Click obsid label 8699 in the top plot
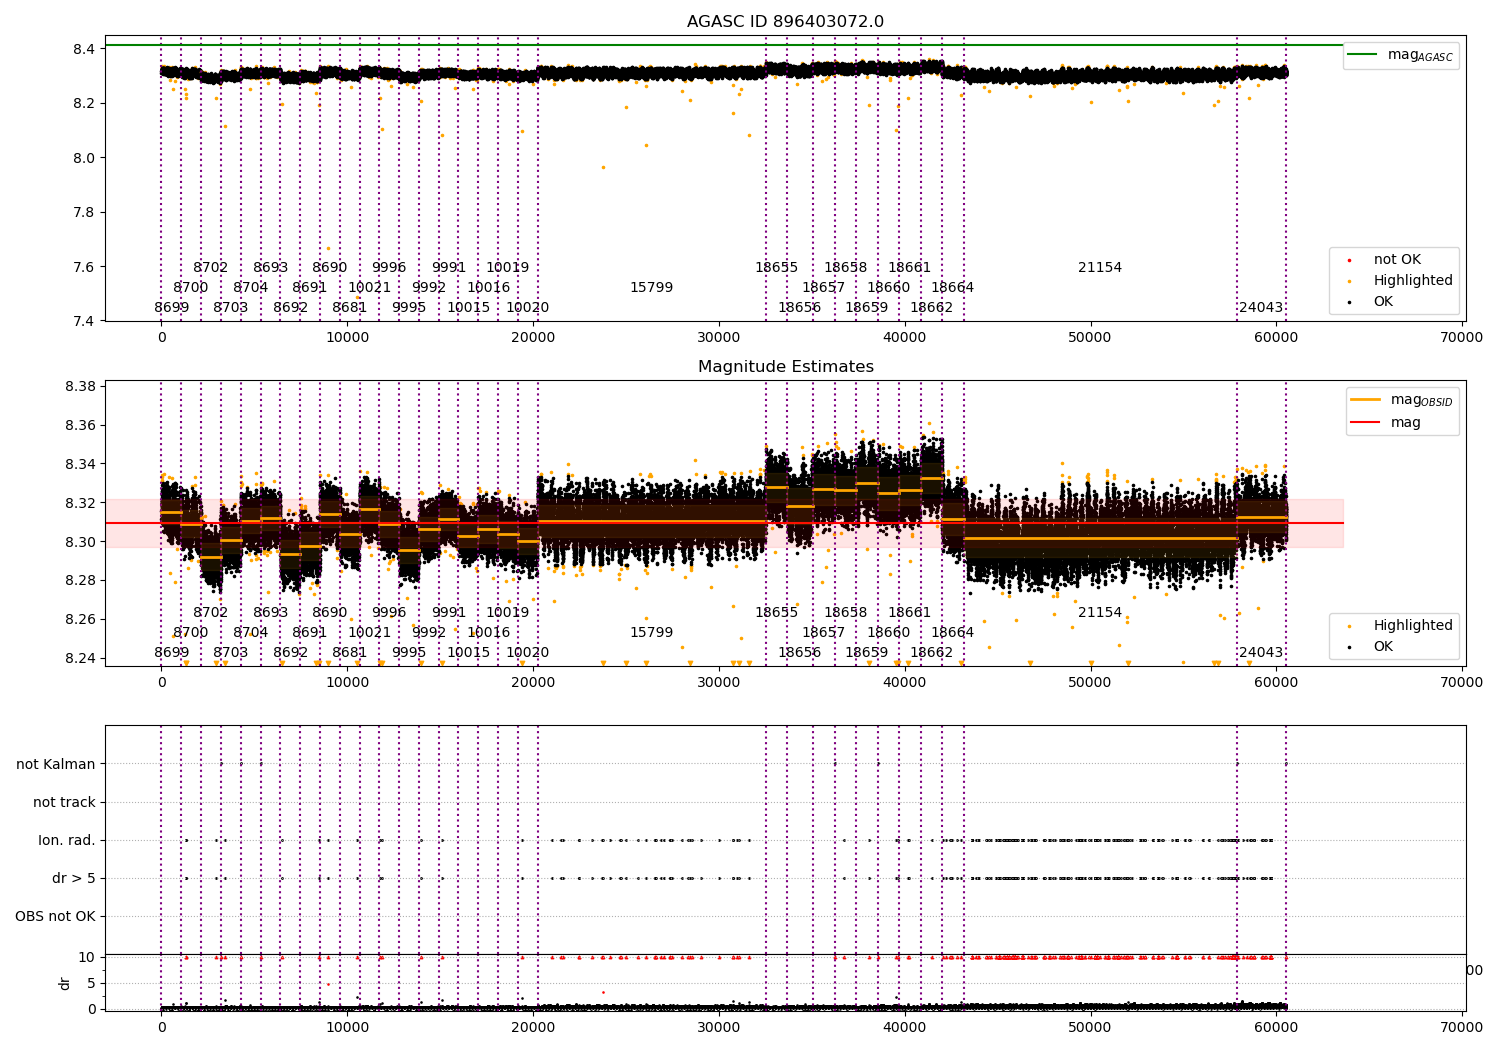The height and width of the screenshot is (1050, 1500). (172, 308)
